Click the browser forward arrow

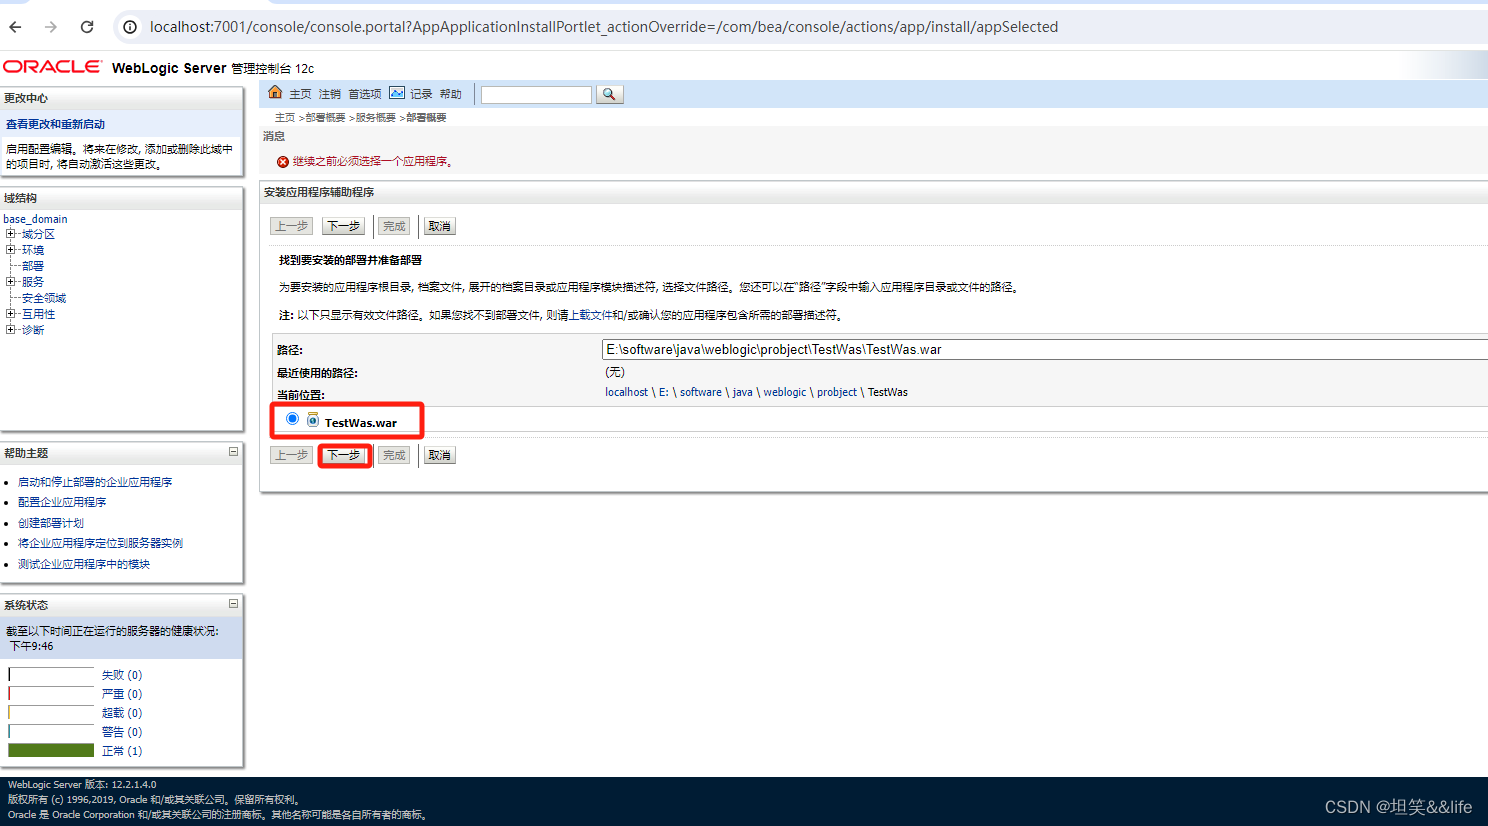51,27
